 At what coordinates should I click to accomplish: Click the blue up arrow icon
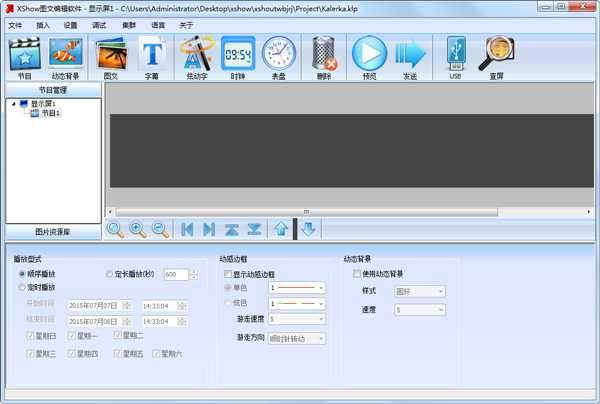tap(281, 229)
